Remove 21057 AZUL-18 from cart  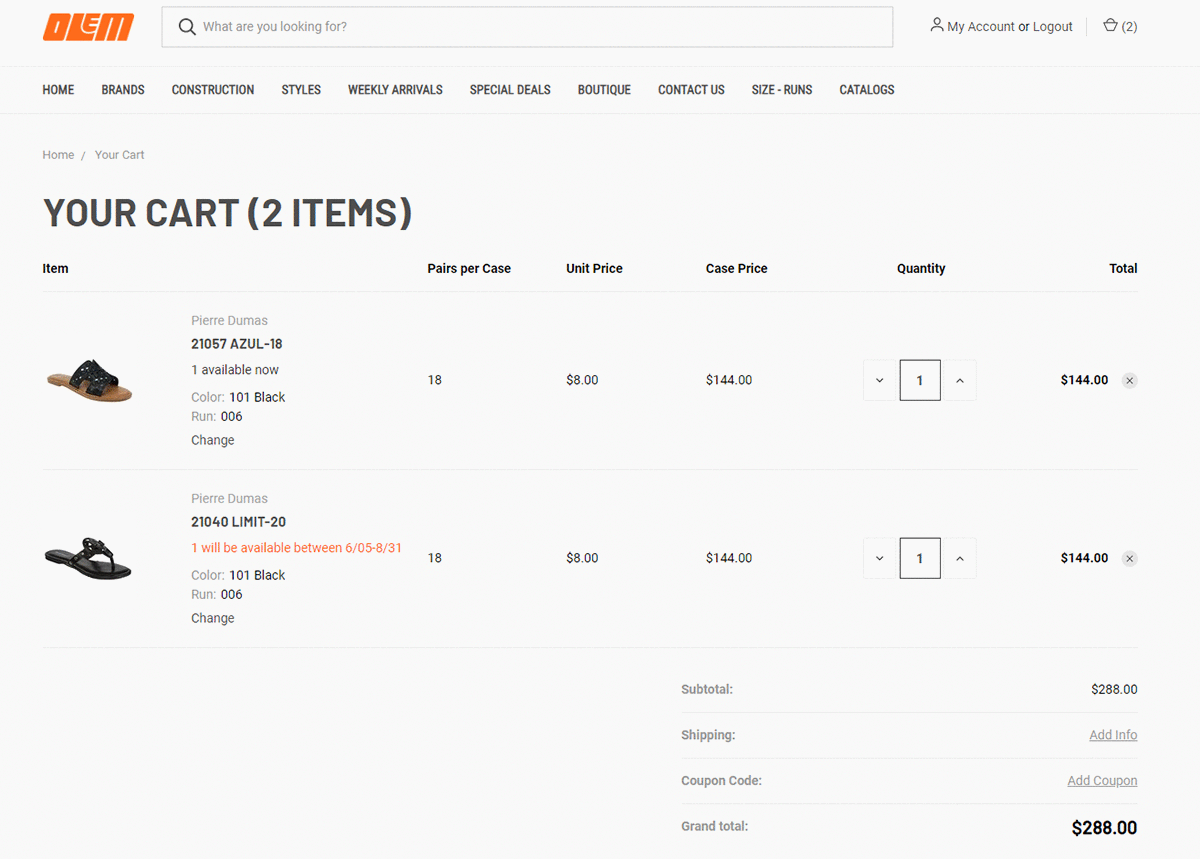(1129, 380)
